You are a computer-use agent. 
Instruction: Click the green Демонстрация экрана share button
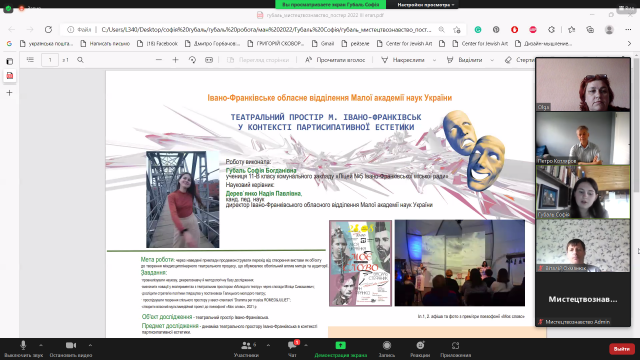340,348
